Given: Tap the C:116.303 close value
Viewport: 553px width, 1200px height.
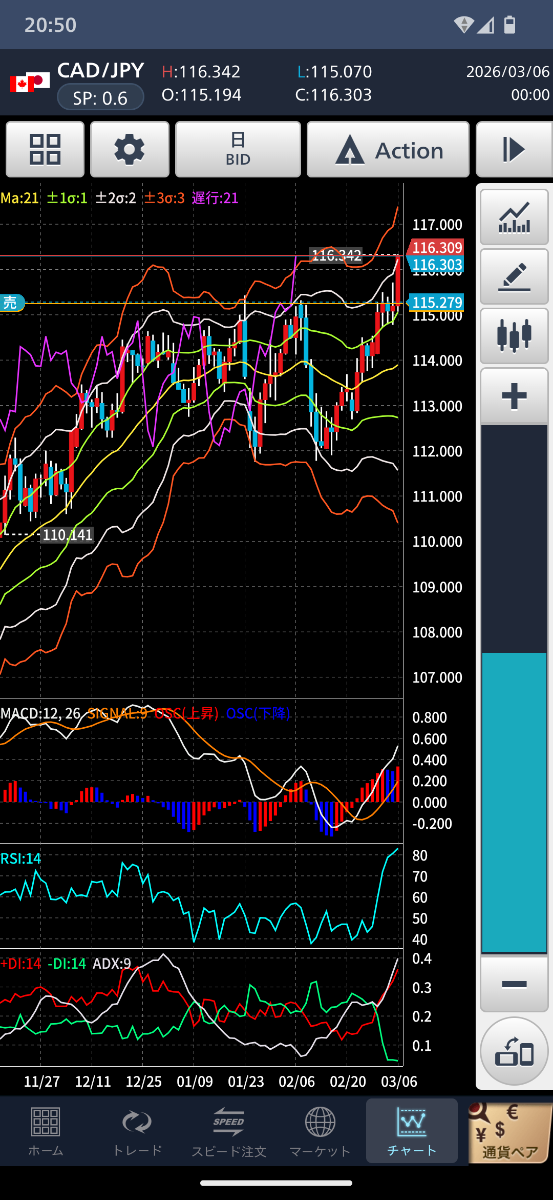Looking at the screenshot, I should pos(334,95).
